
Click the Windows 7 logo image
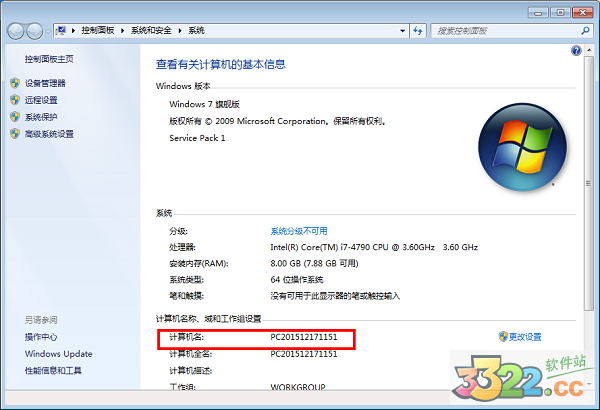point(523,147)
